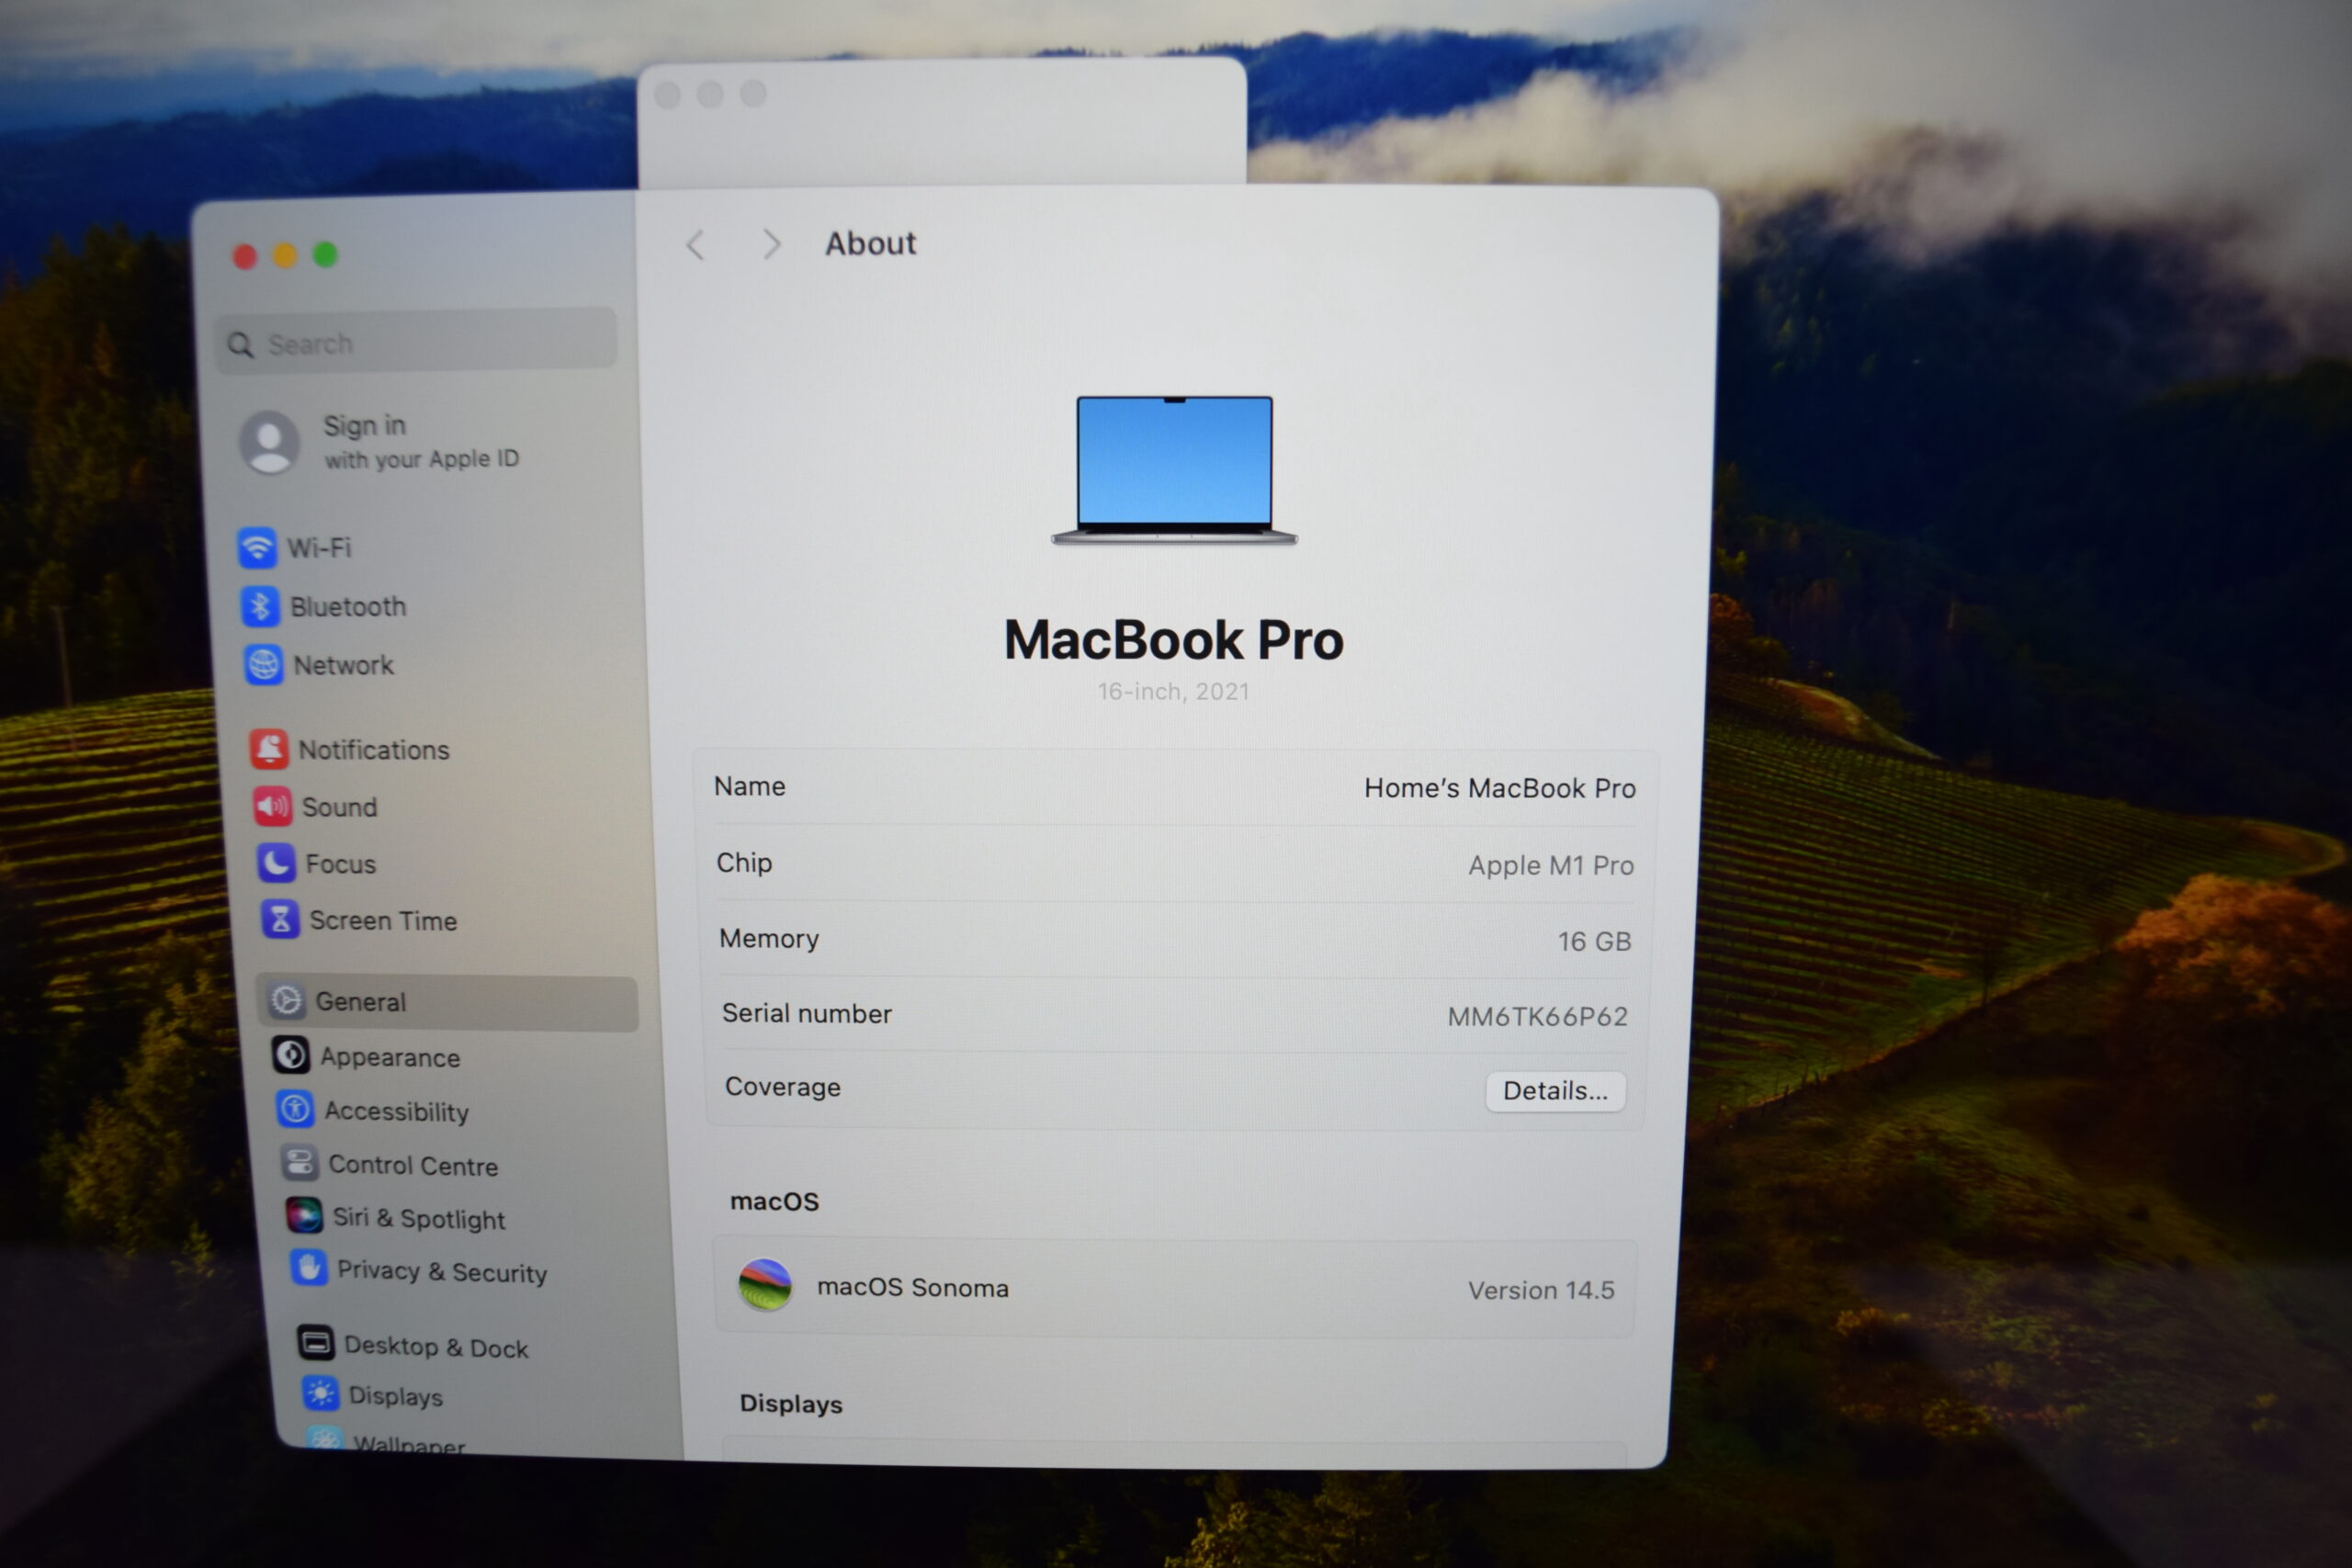Open the Appearance icon in sidebar
Screen dimensions: 2352x1568
tap(291, 1055)
